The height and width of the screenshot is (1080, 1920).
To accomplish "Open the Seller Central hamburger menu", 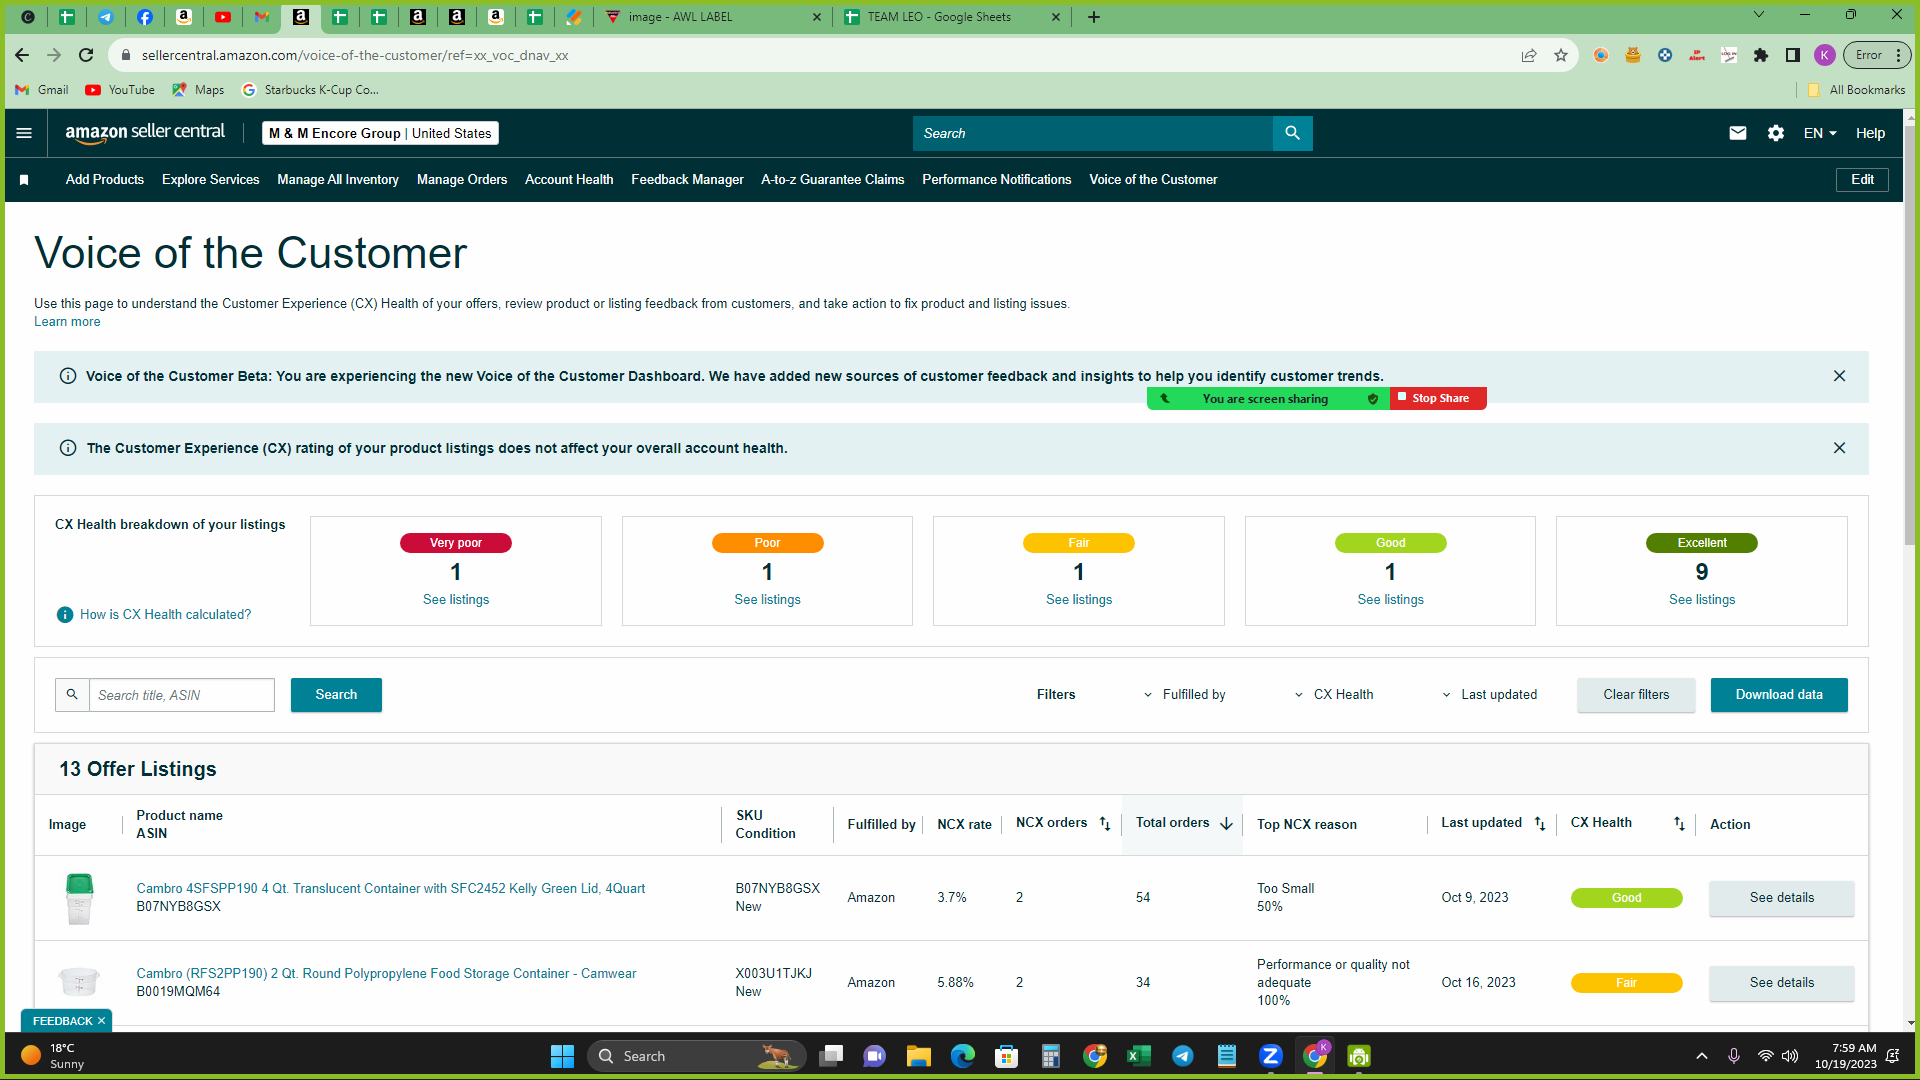I will pos(25,133).
